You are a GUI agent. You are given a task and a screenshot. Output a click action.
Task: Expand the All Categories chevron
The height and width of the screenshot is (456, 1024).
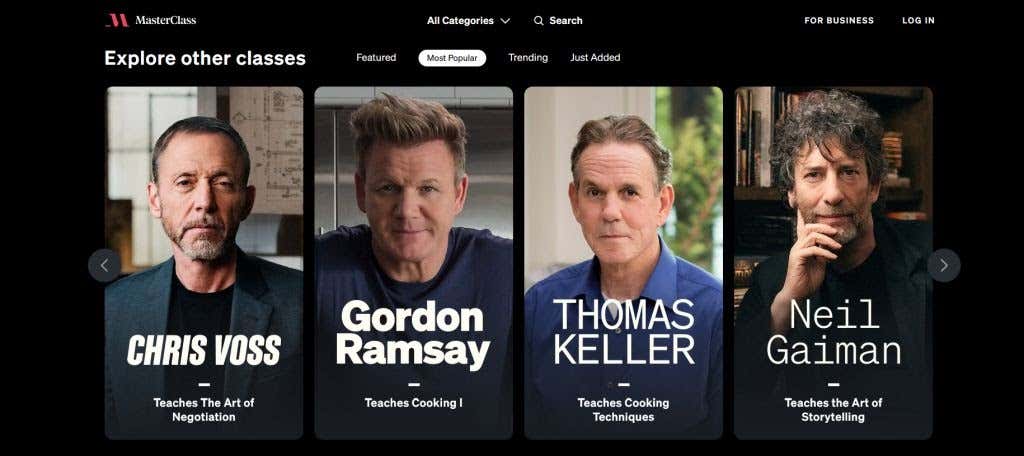click(505, 21)
